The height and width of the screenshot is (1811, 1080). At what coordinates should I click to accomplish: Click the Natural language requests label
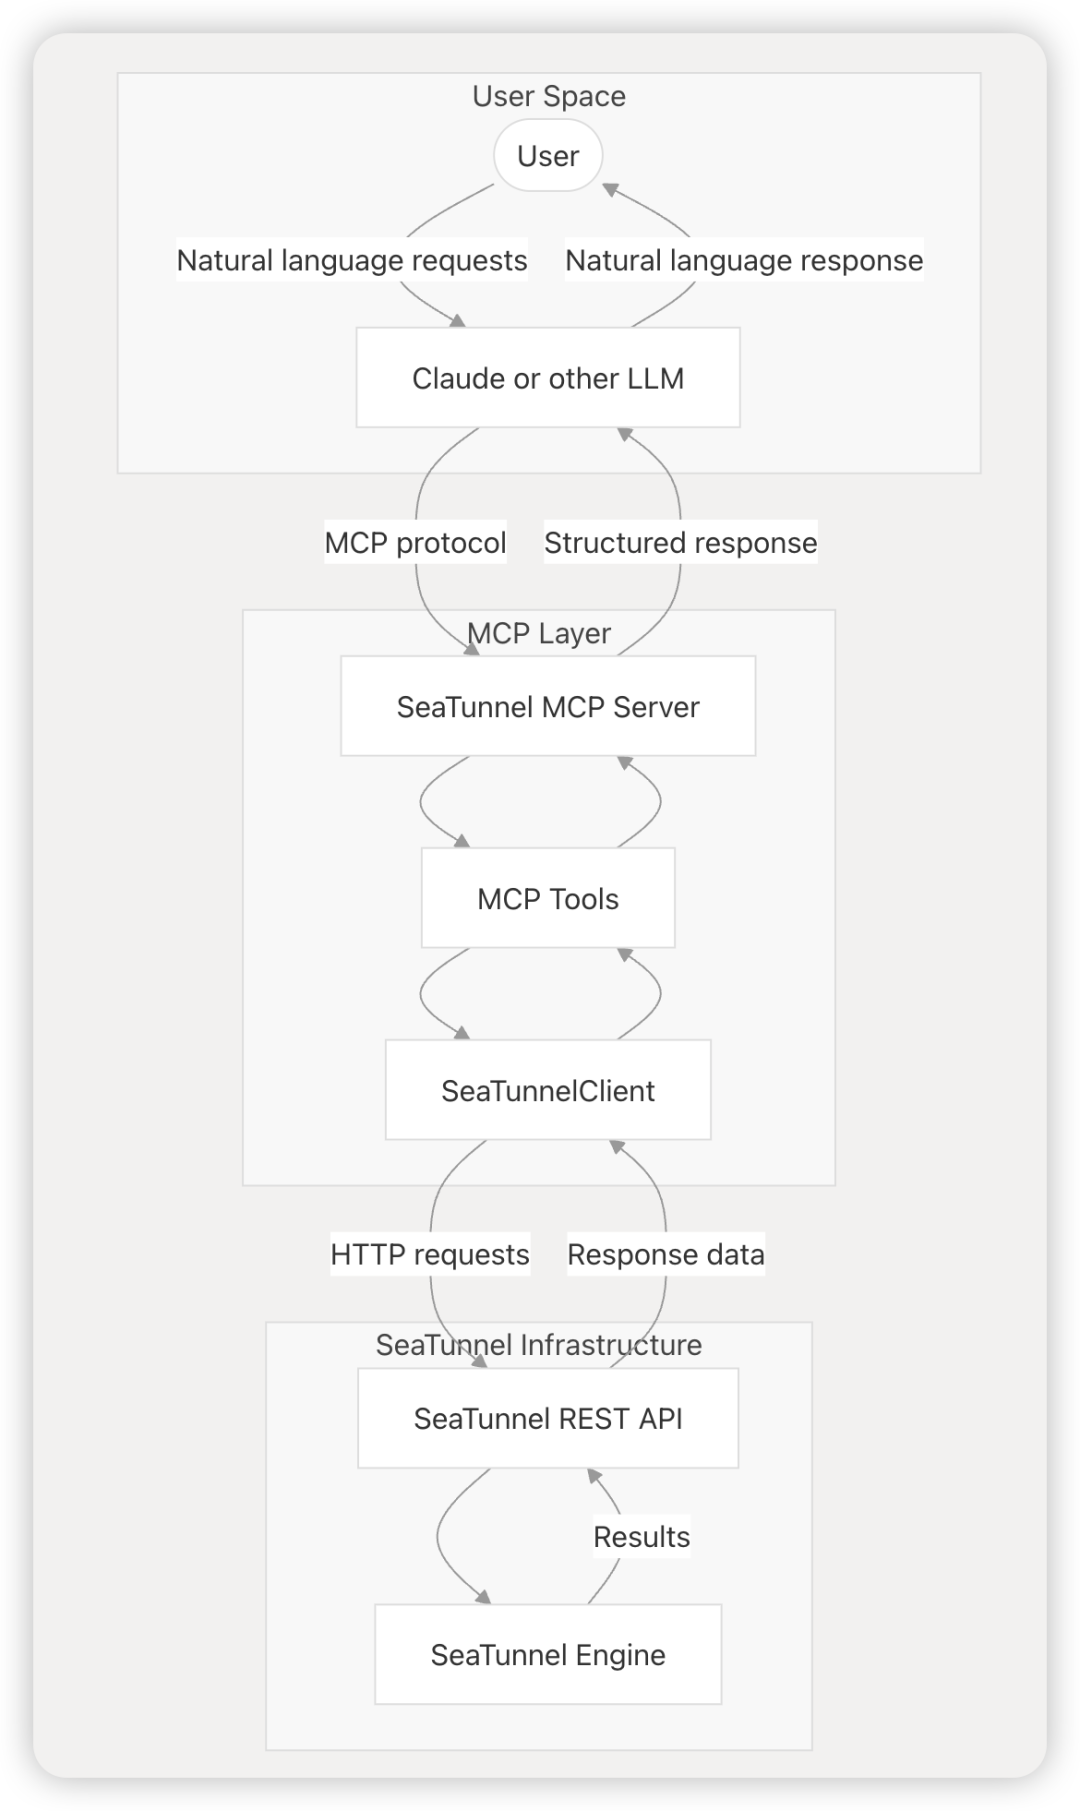coord(352,260)
